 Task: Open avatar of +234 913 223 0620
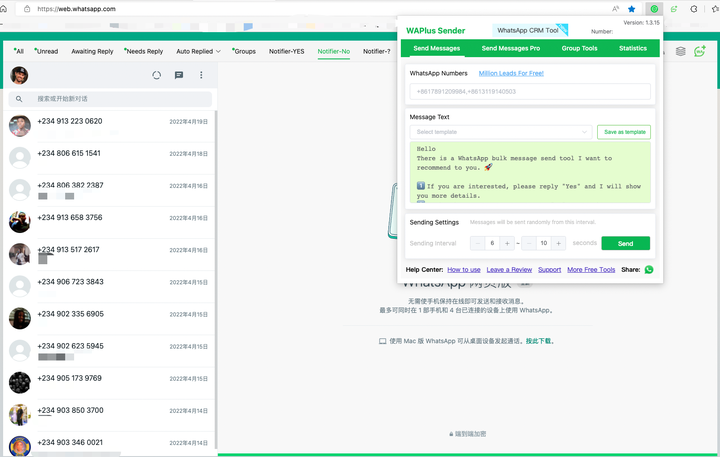click(x=20, y=126)
